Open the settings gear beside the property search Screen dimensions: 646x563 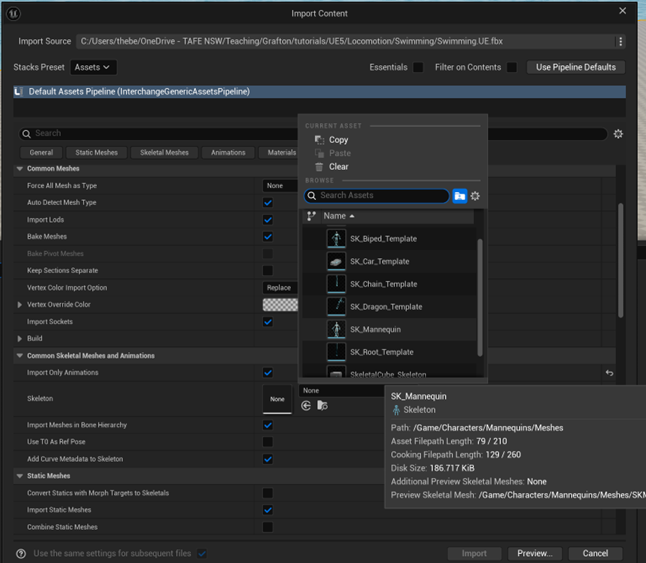pyautogui.click(x=618, y=134)
